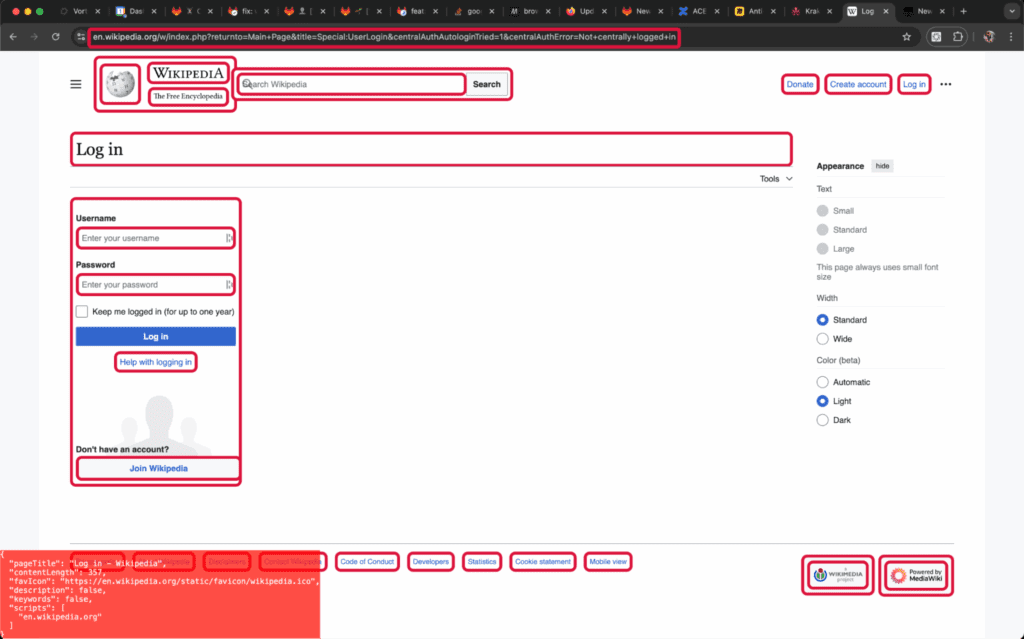Select the Dark color scheme option
The width and height of the screenshot is (1024, 639).
[x=820, y=419]
